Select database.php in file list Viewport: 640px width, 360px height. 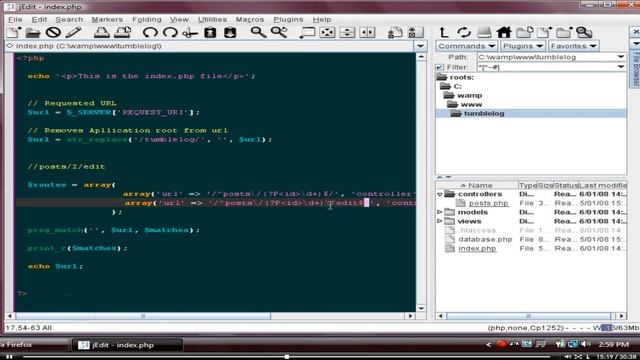tap(485, 239)
